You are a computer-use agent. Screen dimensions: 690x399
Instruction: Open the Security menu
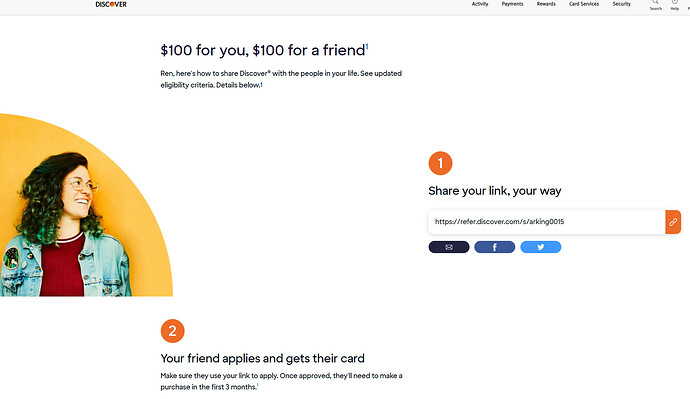[621, 4]
